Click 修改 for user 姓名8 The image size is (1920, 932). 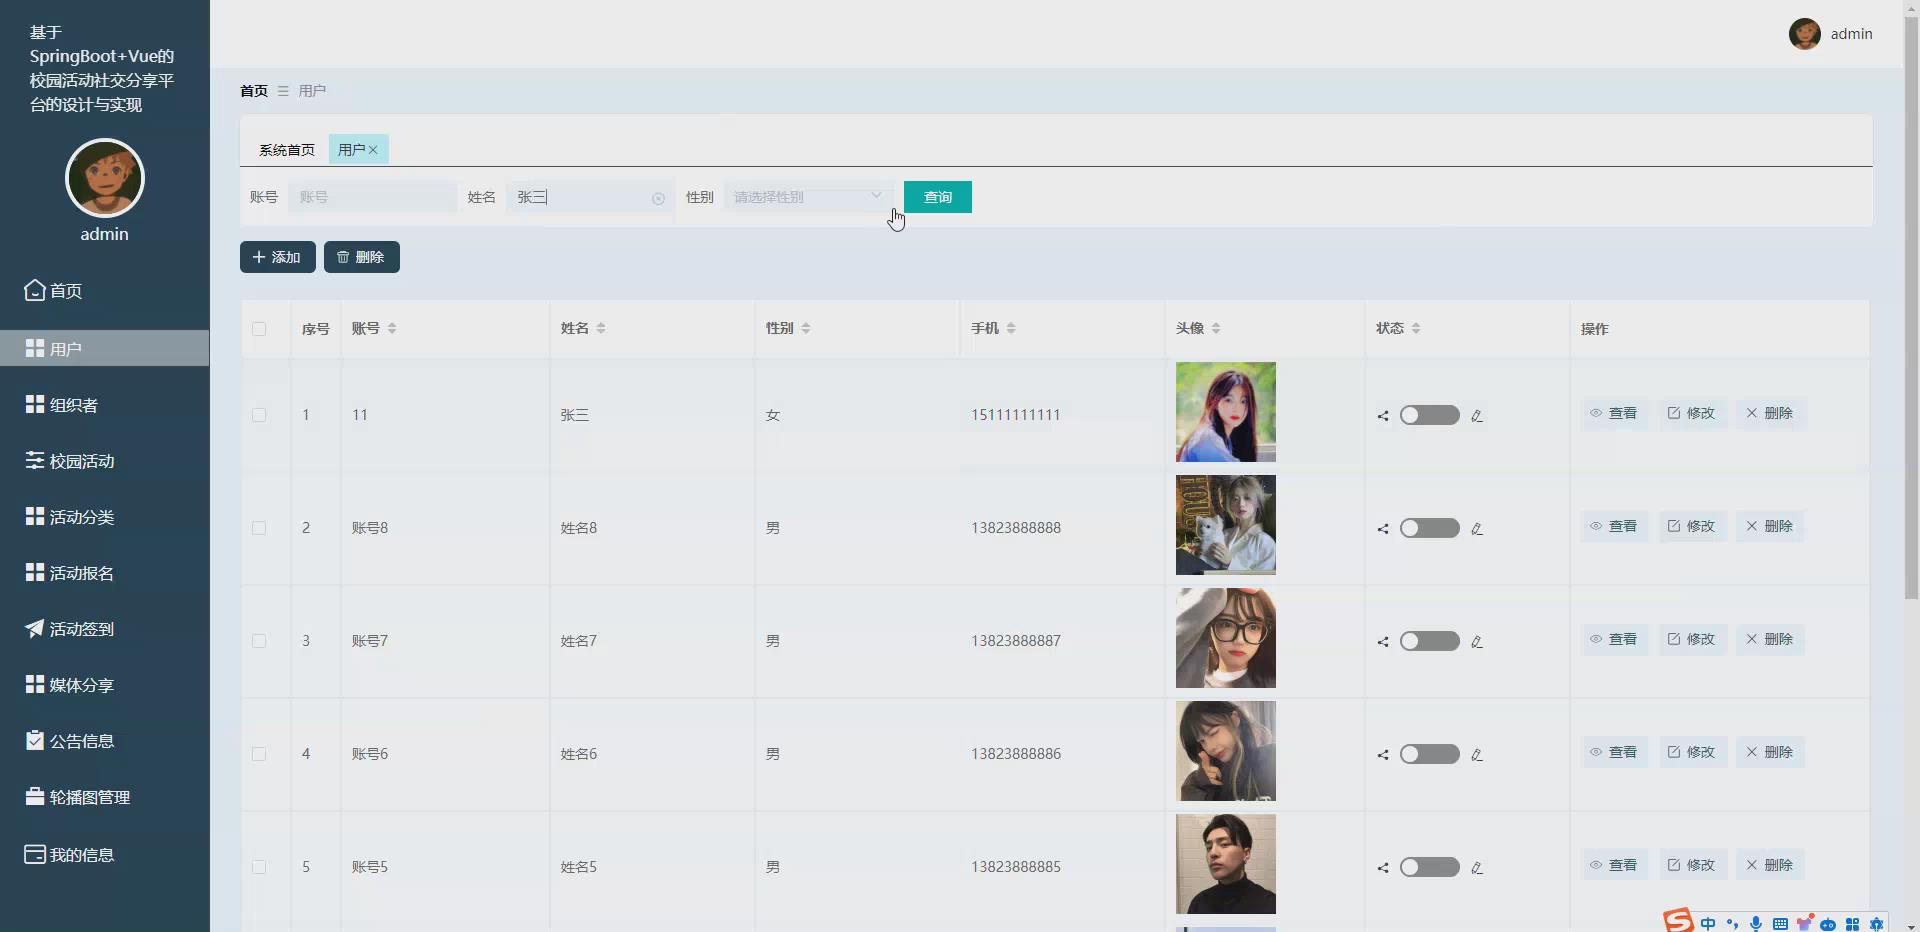tap(1692, 526)
